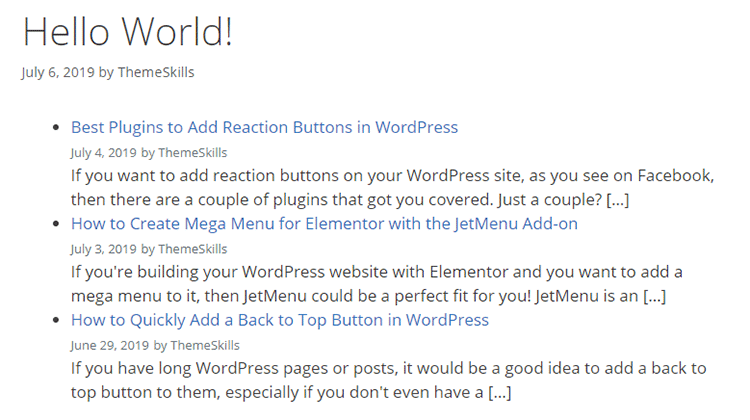Open the Back to Top Button post link
750x420 pixels.
[x=280, y=320]
